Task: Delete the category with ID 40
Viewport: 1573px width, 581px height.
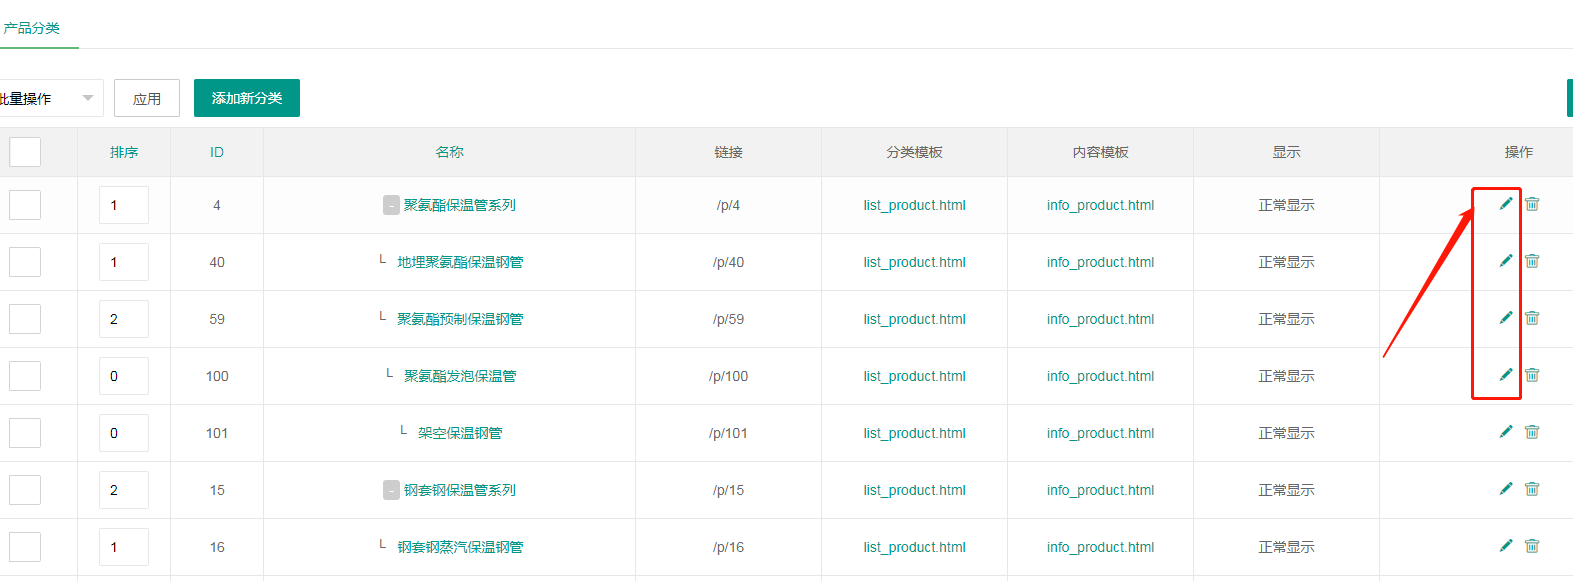Action: pyautogui.click(x=1532, y=261)
